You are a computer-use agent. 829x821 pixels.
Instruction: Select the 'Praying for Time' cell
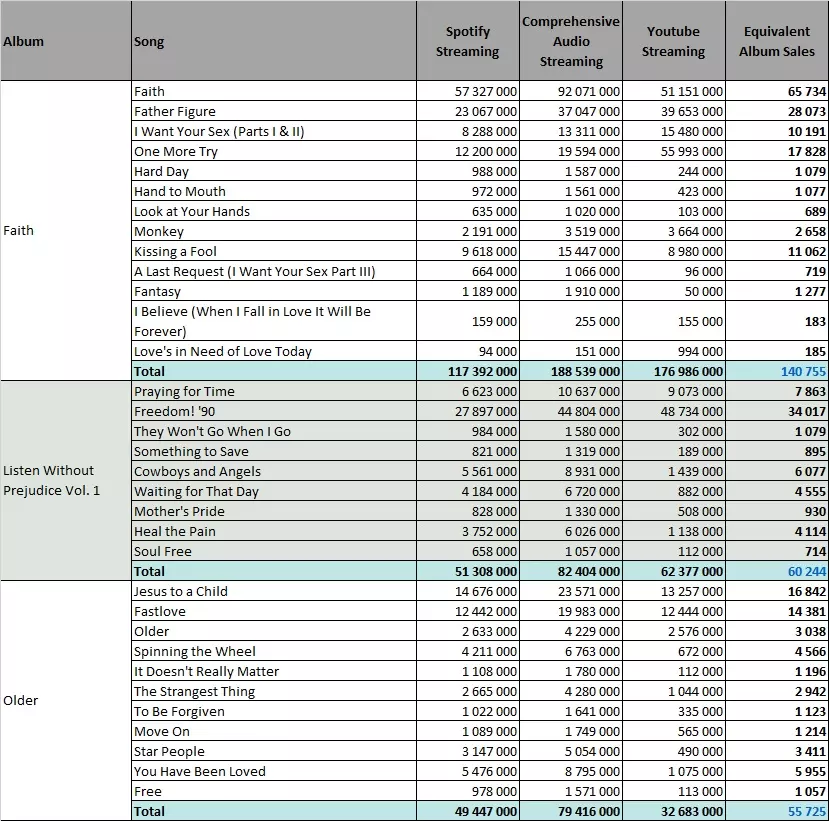point(274,391)
